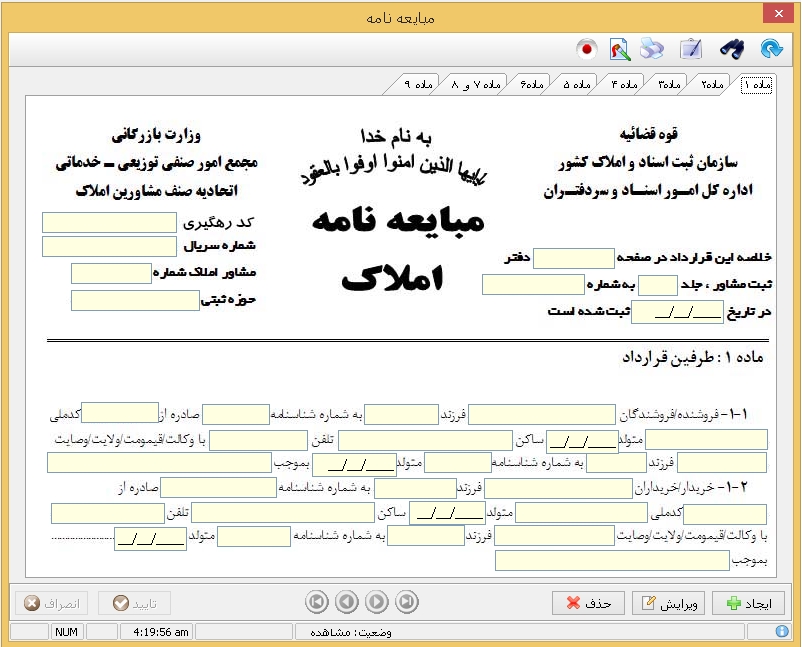802x647 pixels.
Task: Select the ماده۶ tab
Action: point(531,84)
